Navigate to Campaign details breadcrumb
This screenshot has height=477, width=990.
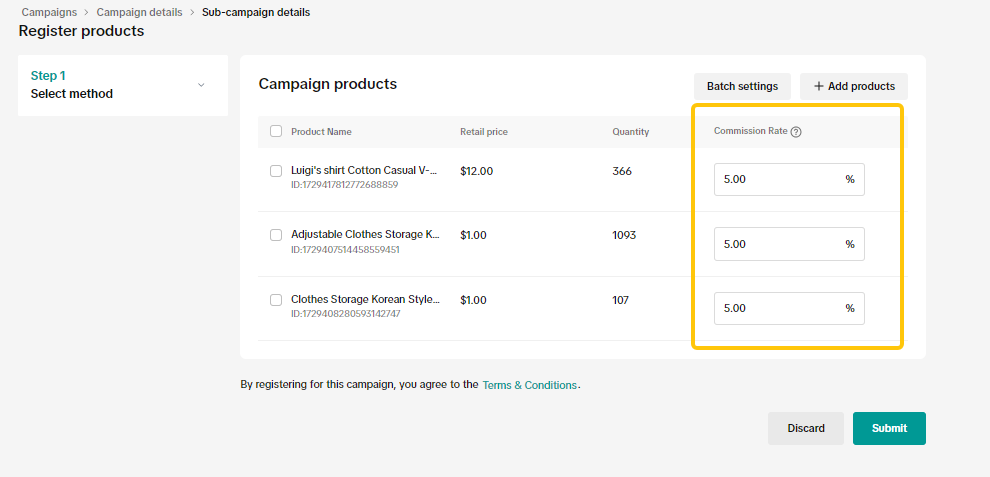coord(139,13)
